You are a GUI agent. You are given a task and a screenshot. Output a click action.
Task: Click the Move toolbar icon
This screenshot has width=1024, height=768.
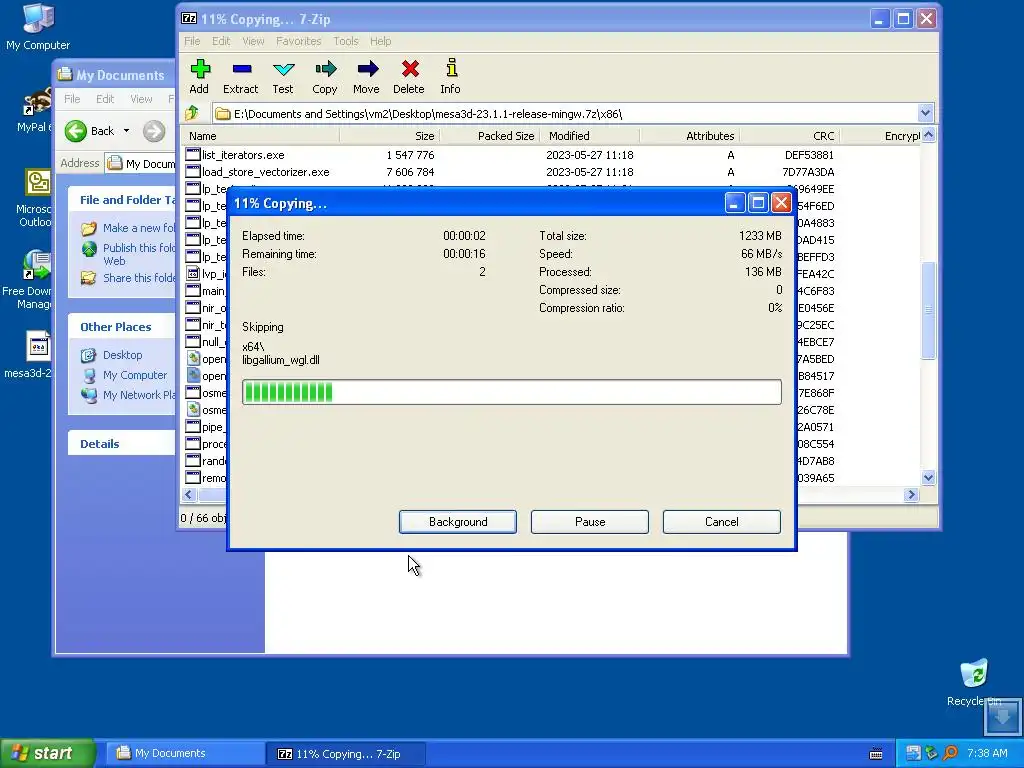tap(366, 76)
